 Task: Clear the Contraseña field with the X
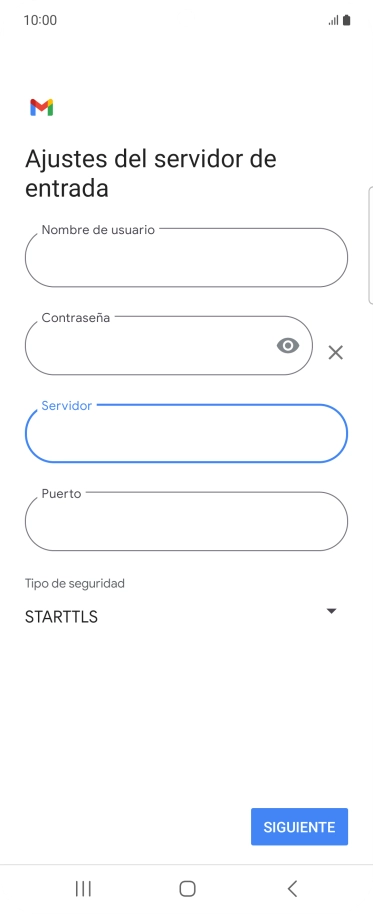click(335, 352)
